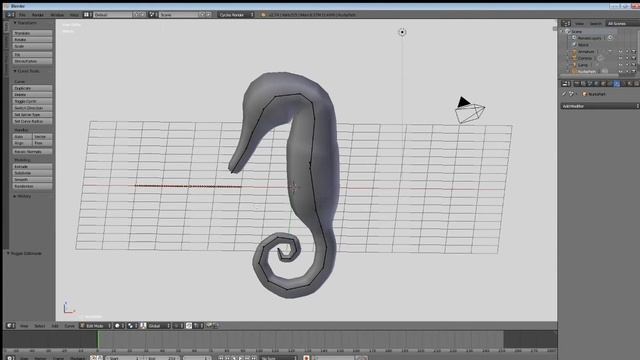Open the 3D viewport Add menu

[x=55, y=326]
